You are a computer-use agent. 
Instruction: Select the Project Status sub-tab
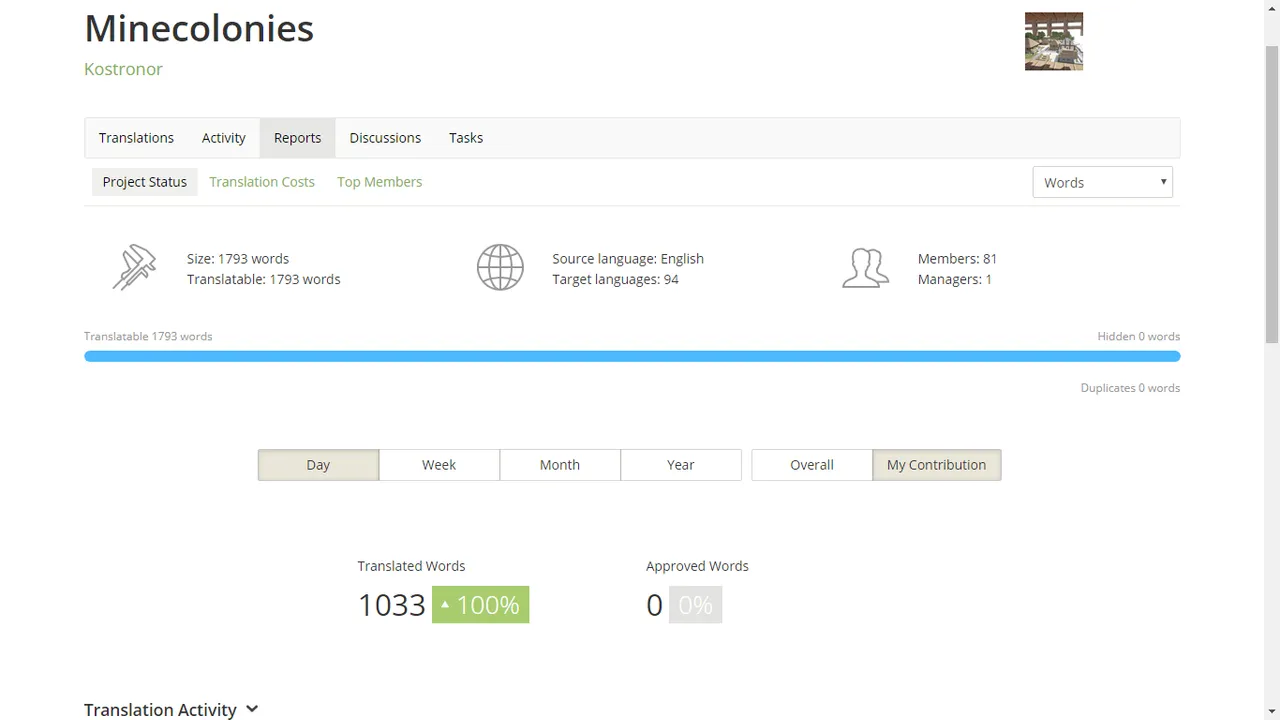(145, 182)
